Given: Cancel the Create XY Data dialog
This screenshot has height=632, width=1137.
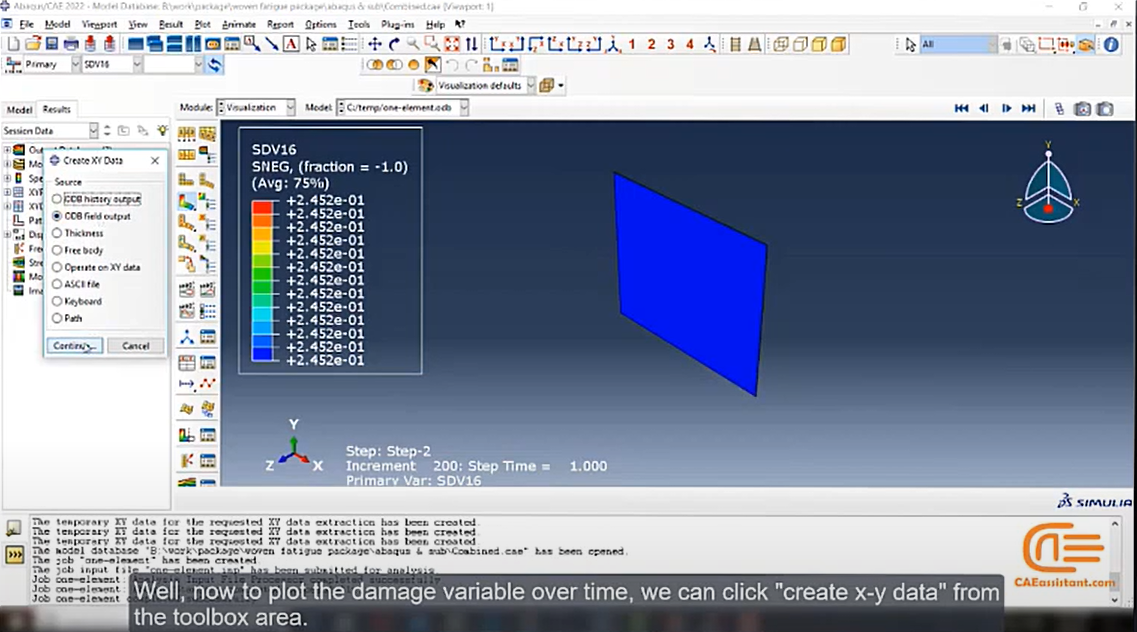Looking at the screenshot, I should tap(136, 346).
